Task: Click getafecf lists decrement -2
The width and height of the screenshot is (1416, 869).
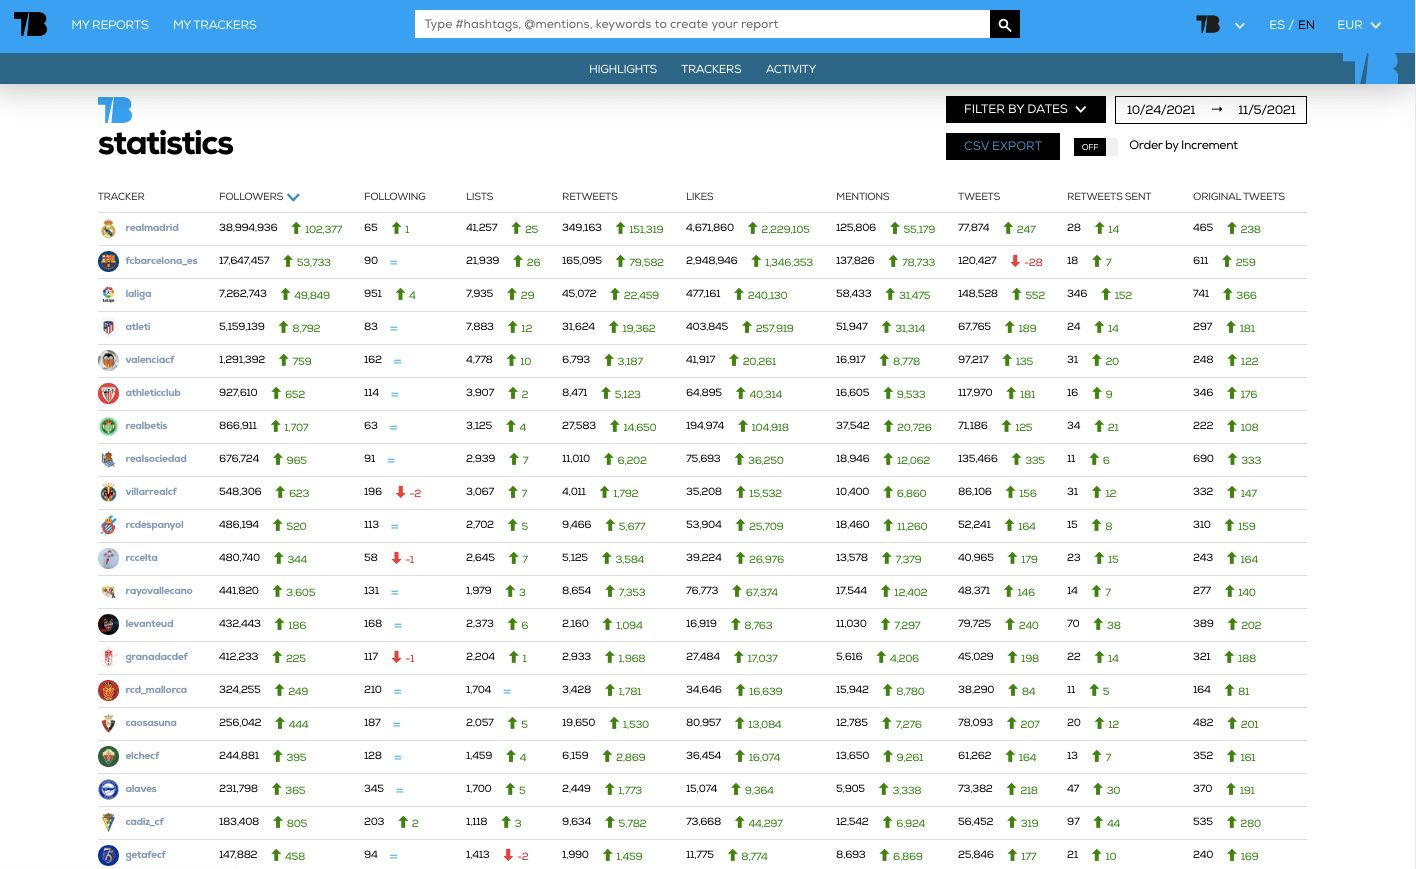Action: tap(522, 856)
